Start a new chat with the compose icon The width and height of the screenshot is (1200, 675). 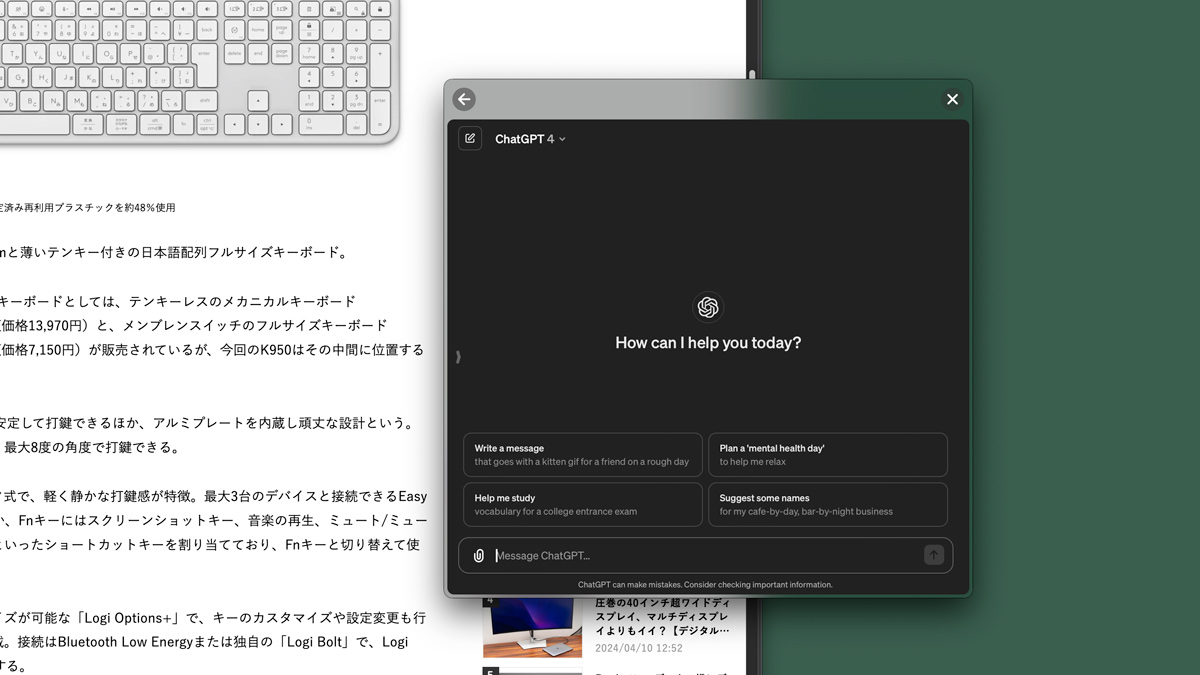click(470, 138)
